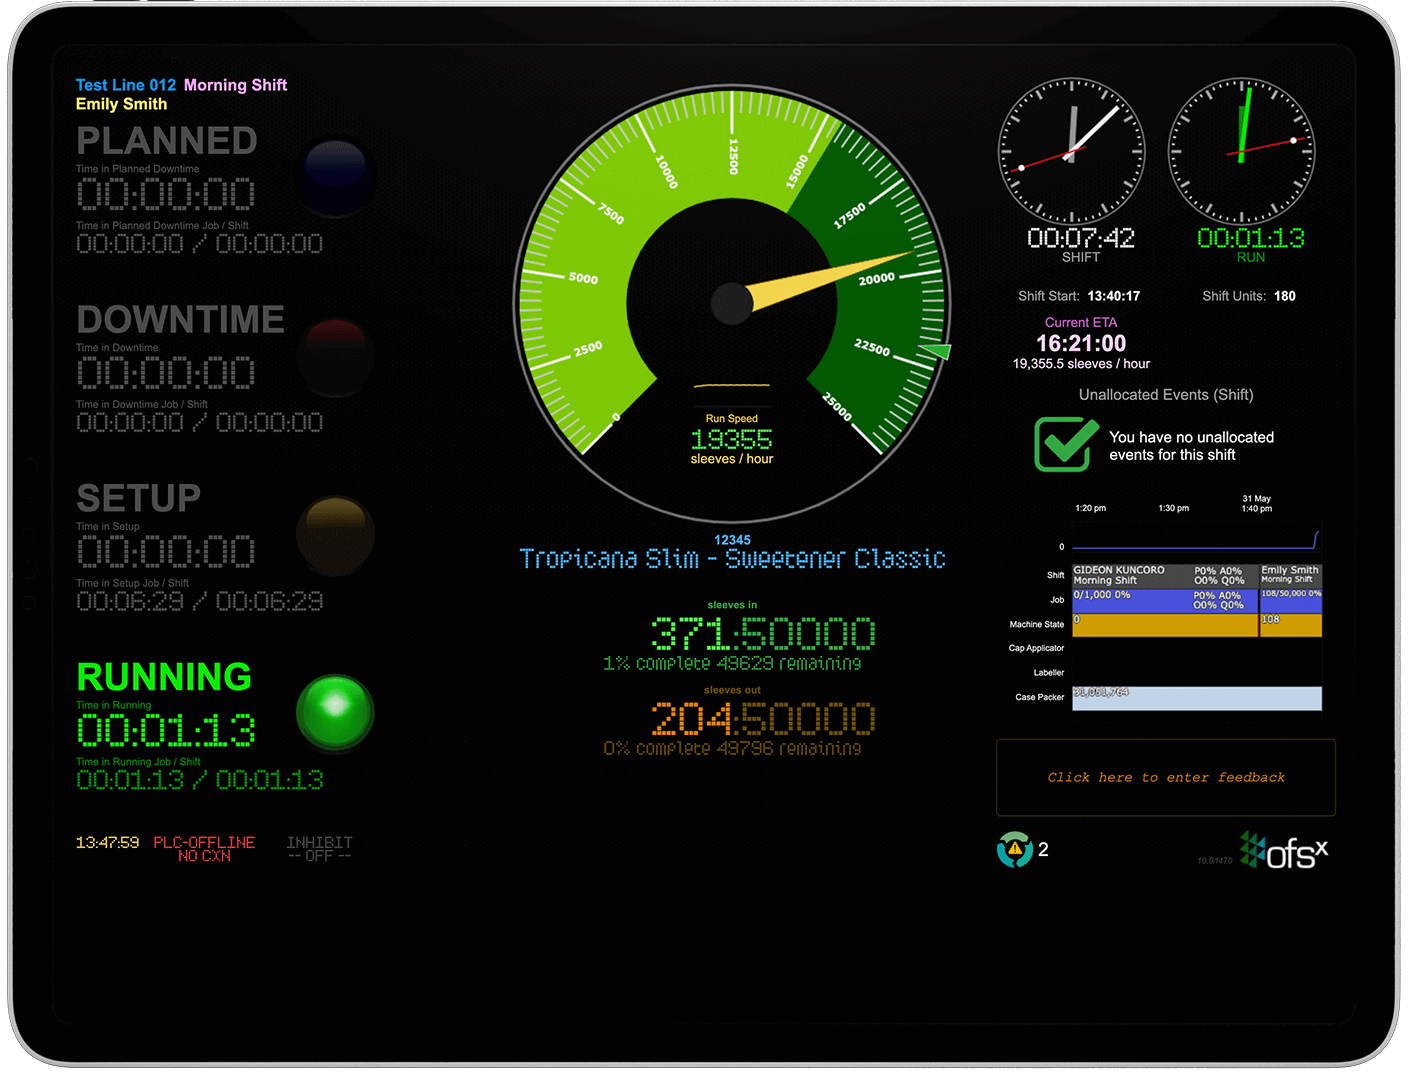Click the yellow SETUP status lamp

335,535
